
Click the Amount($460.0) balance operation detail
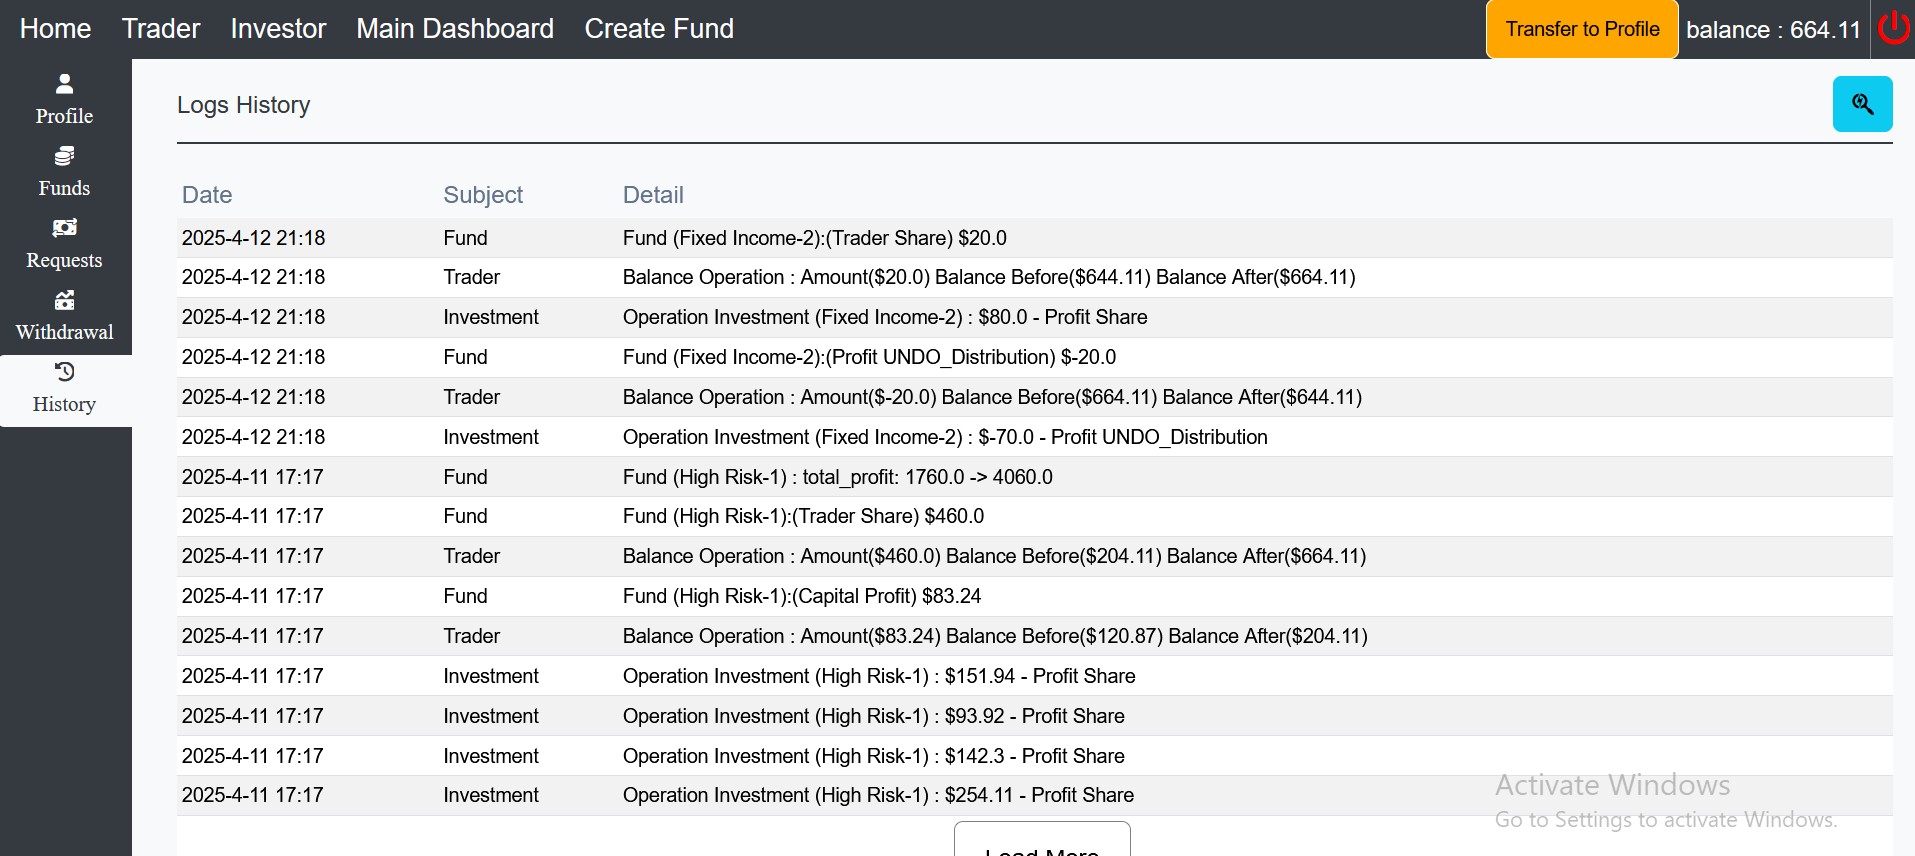pos(994,556)
